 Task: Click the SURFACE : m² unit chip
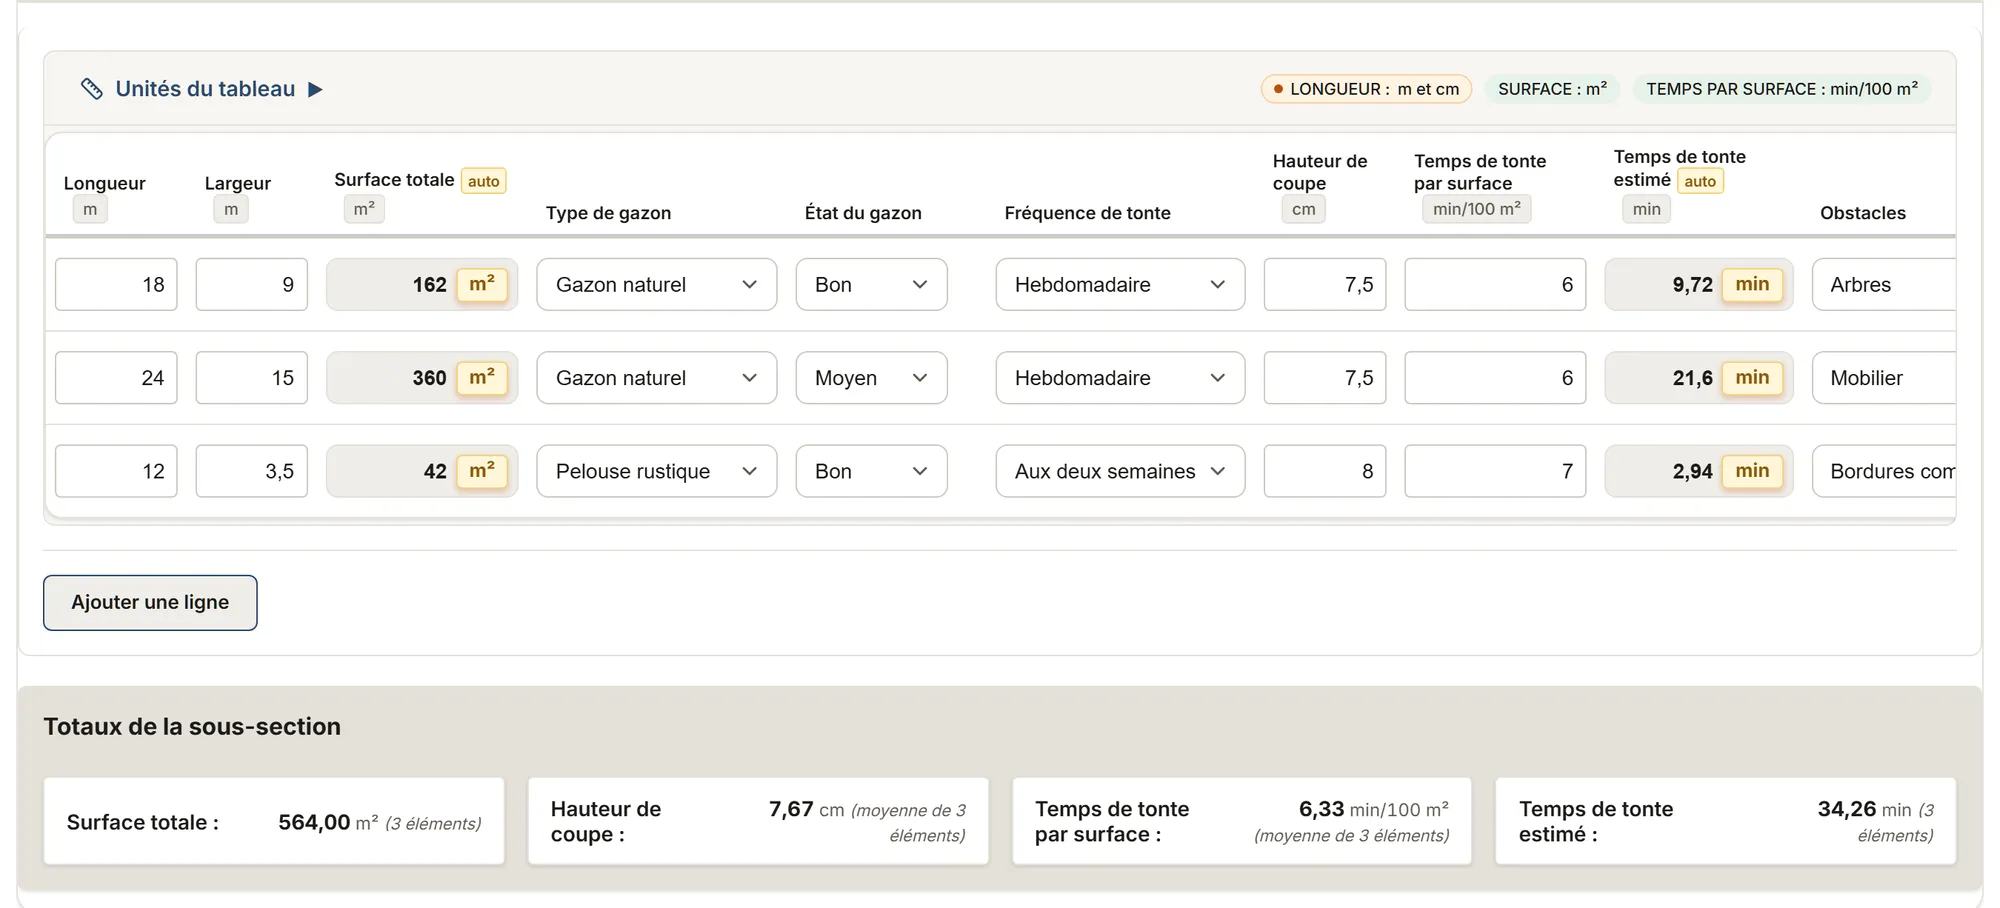pyautogui.click(x=1552, y=89)
